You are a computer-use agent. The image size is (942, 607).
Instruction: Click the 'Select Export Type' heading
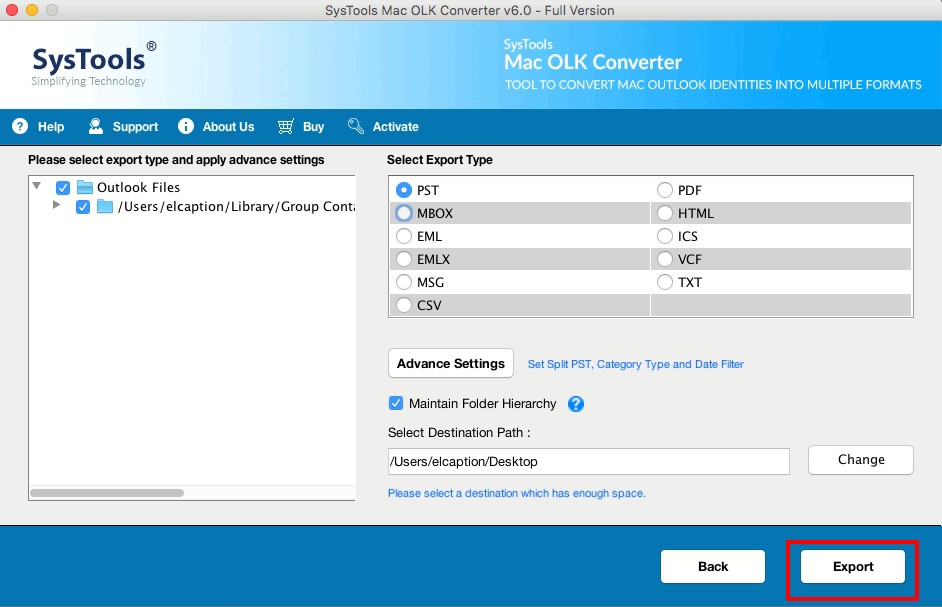[440, 160]
